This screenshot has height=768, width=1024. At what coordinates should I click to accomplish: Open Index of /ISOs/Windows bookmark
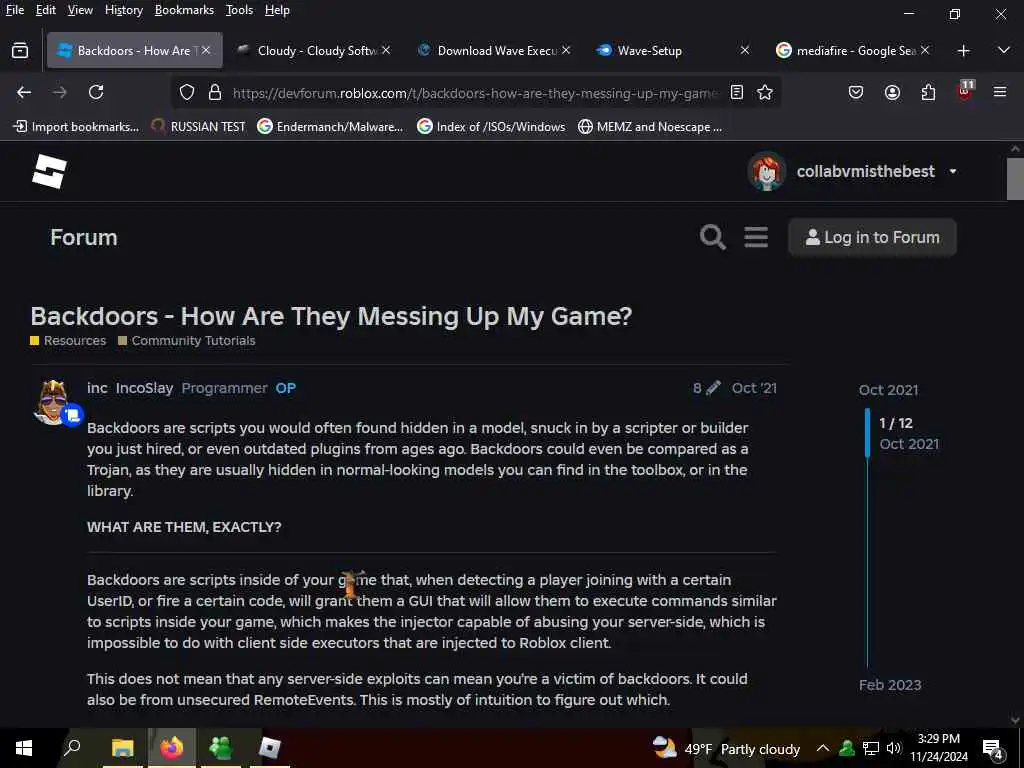point(492,127)
